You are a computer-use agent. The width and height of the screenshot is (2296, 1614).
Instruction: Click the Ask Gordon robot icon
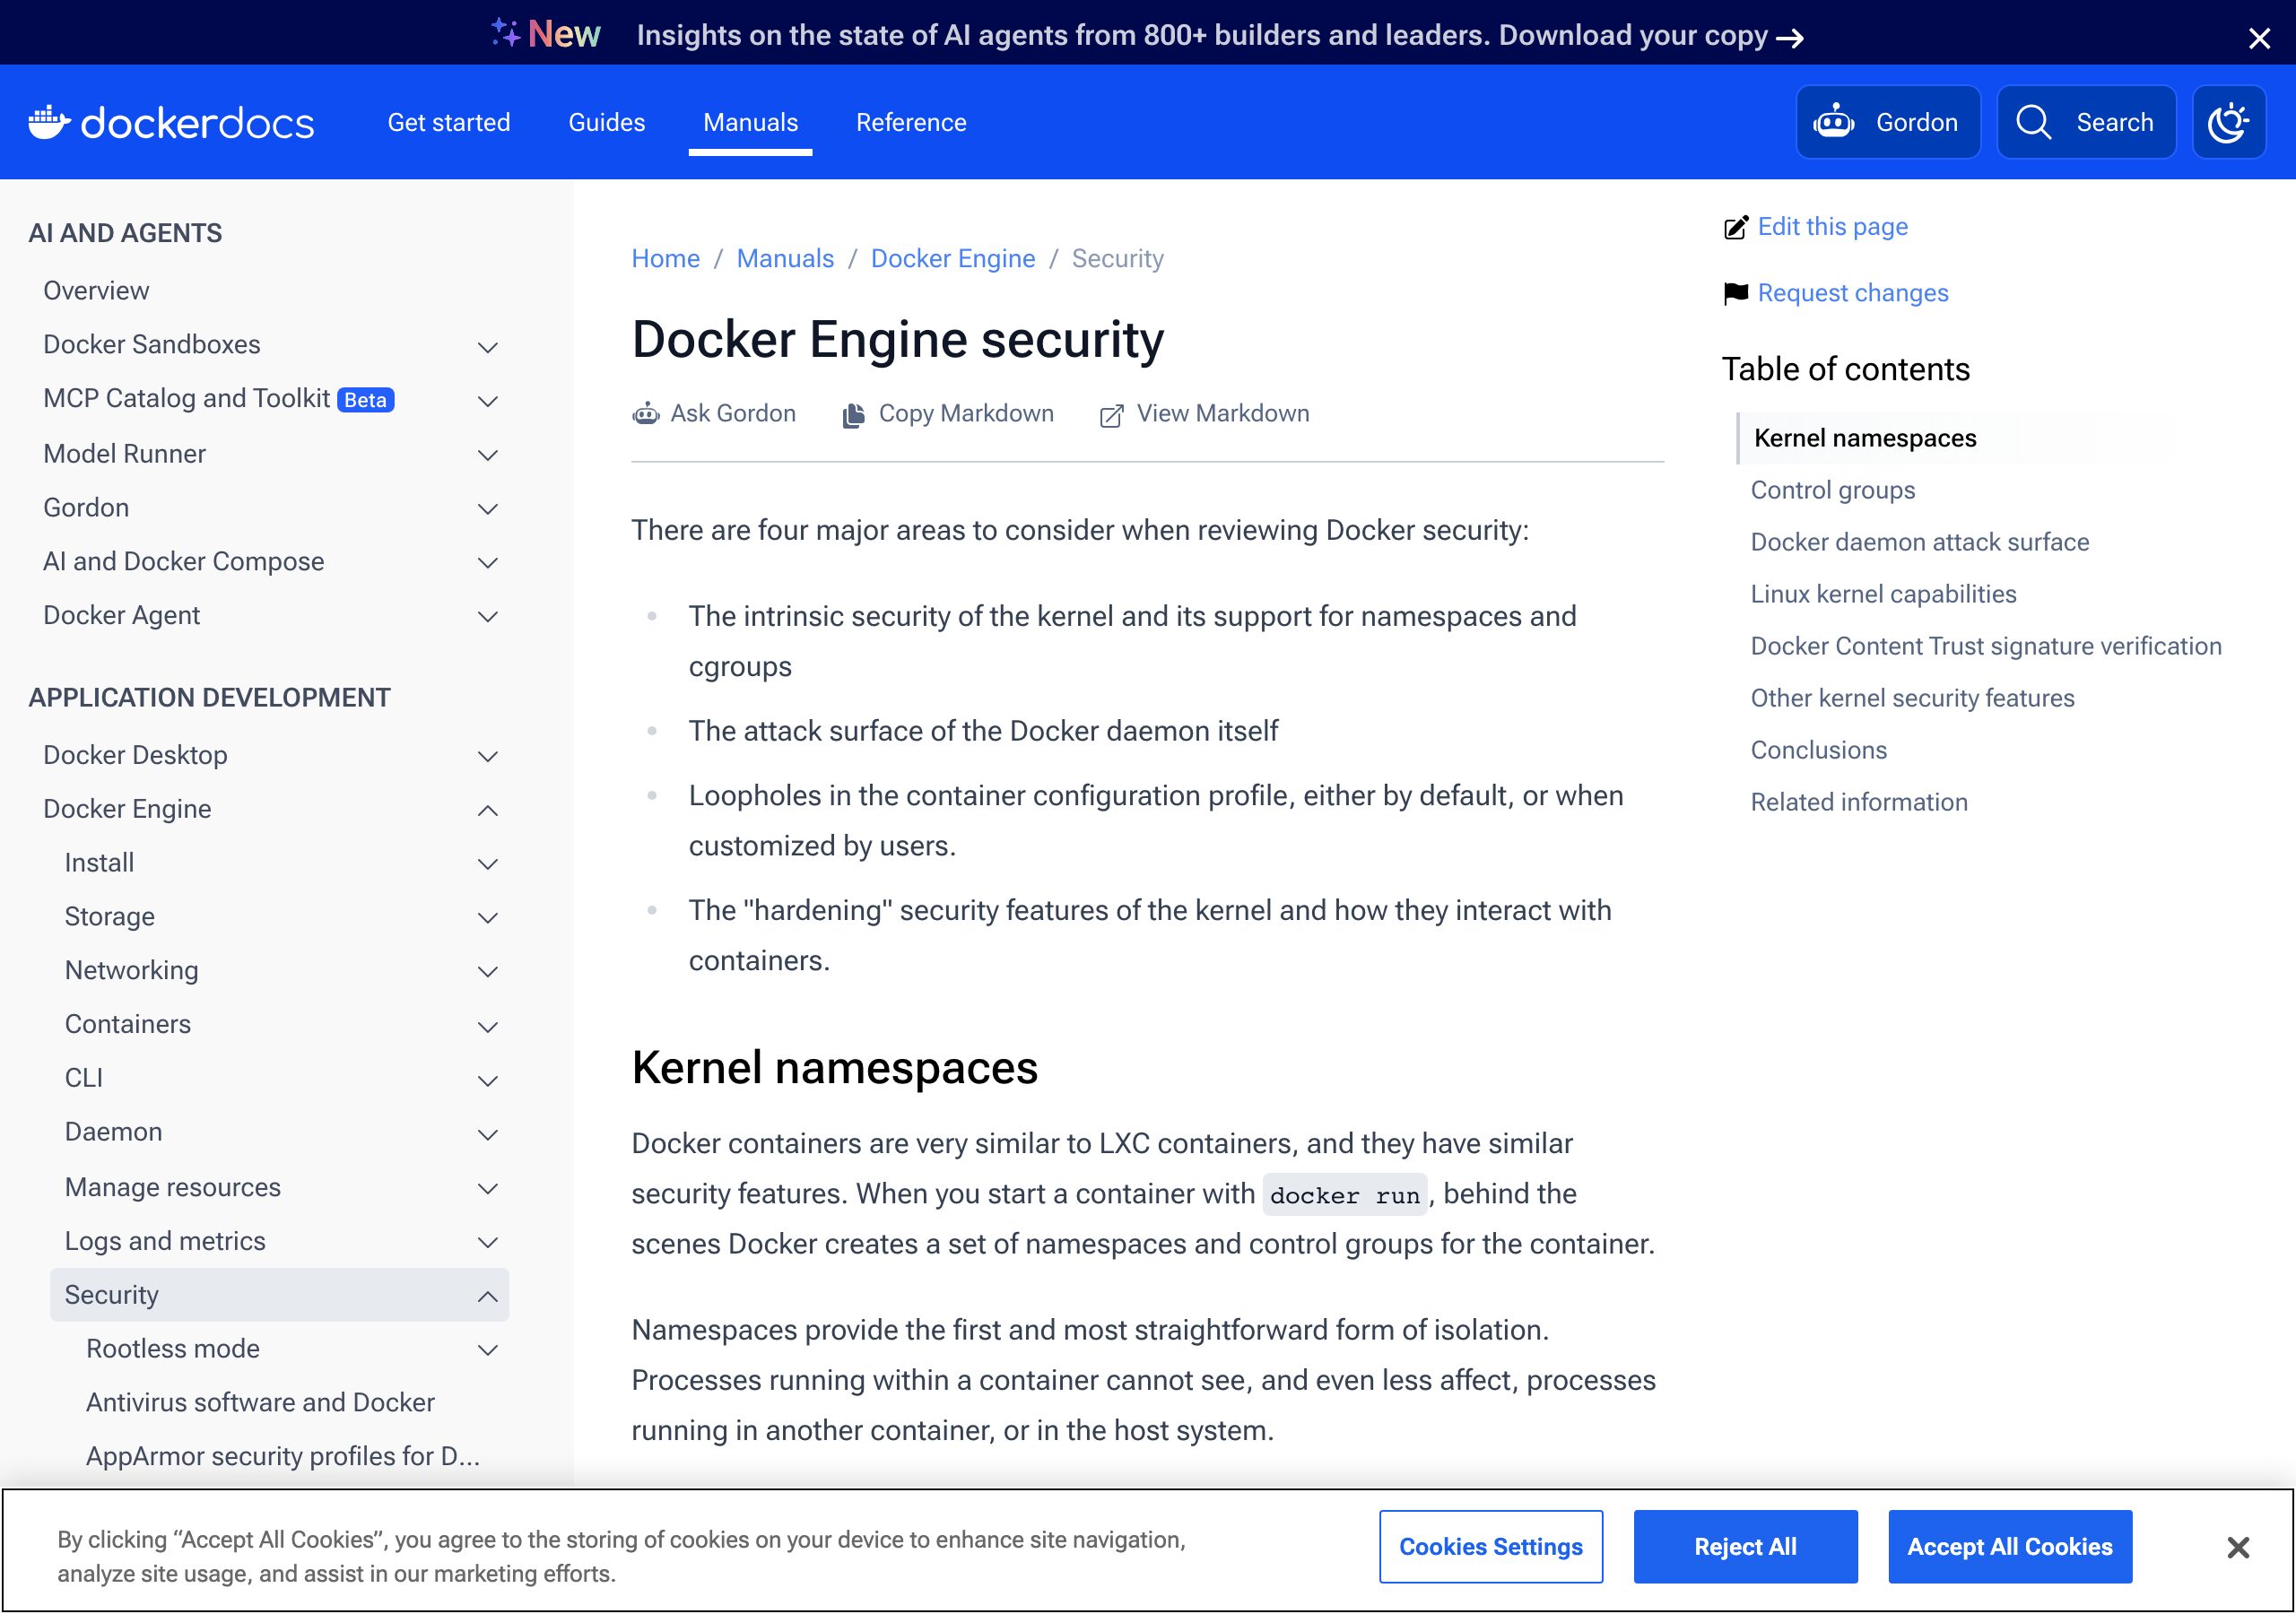click(646, 414)
